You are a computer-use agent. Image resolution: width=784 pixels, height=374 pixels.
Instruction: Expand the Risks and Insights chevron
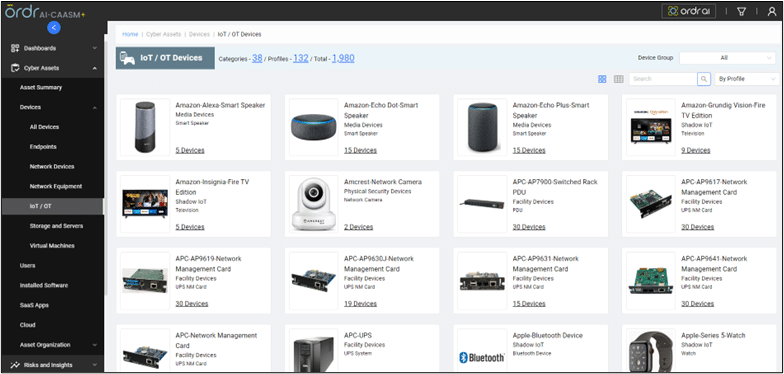click(95, 365)
